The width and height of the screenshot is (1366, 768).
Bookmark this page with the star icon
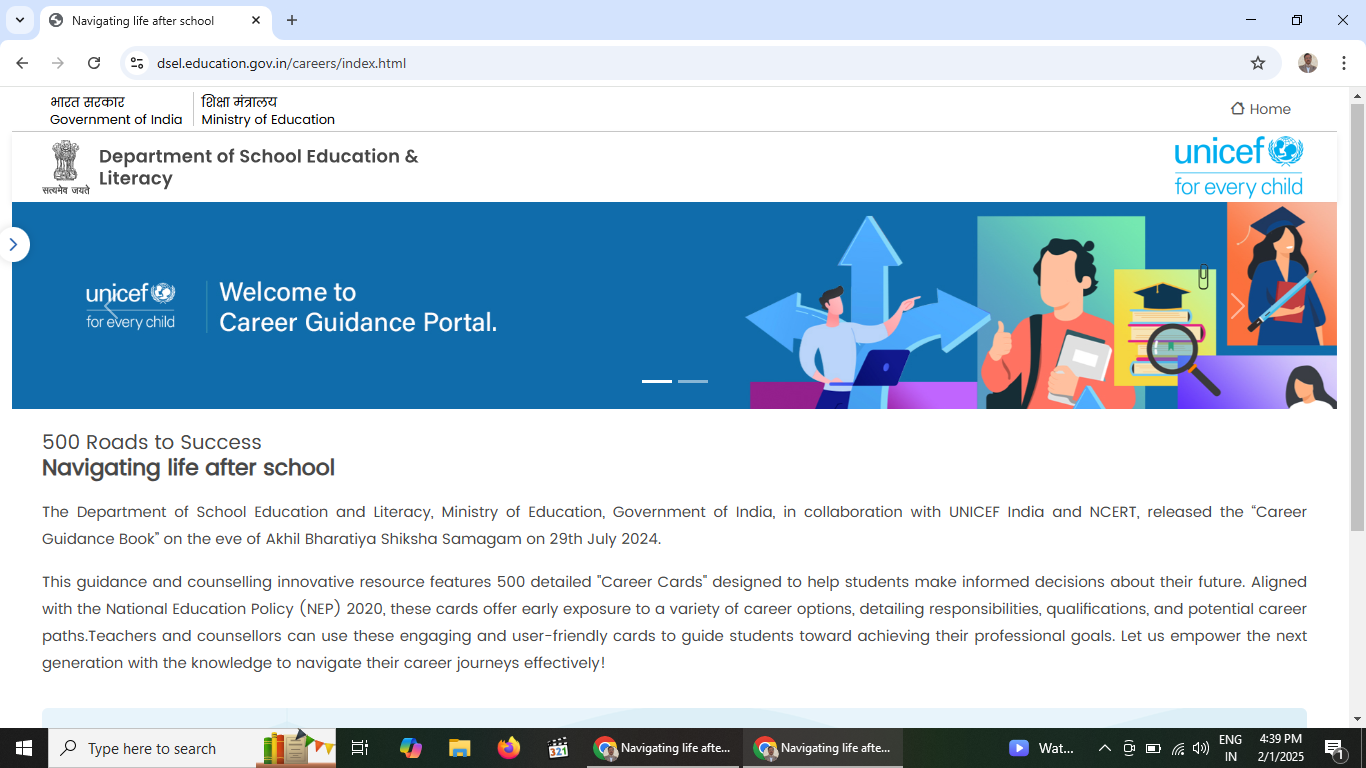(1258, 63)
